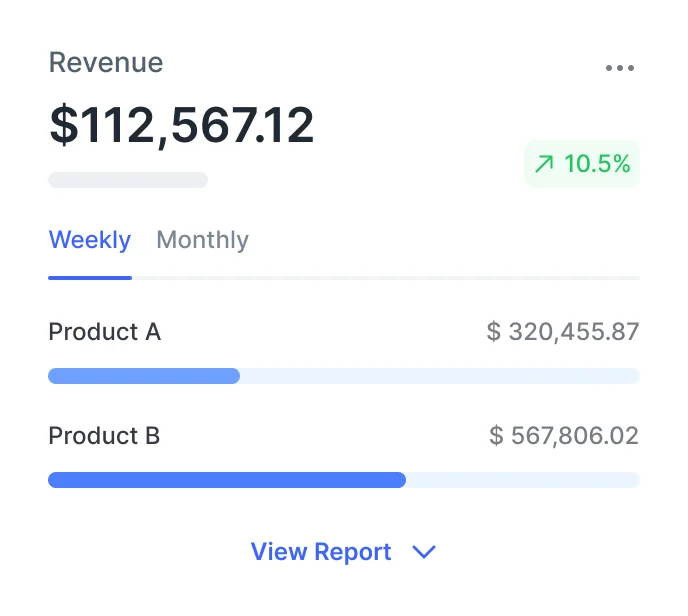This screenshot has height=616, width=688.
Task: Click the Product B label
Action: (x=104, y=436)
